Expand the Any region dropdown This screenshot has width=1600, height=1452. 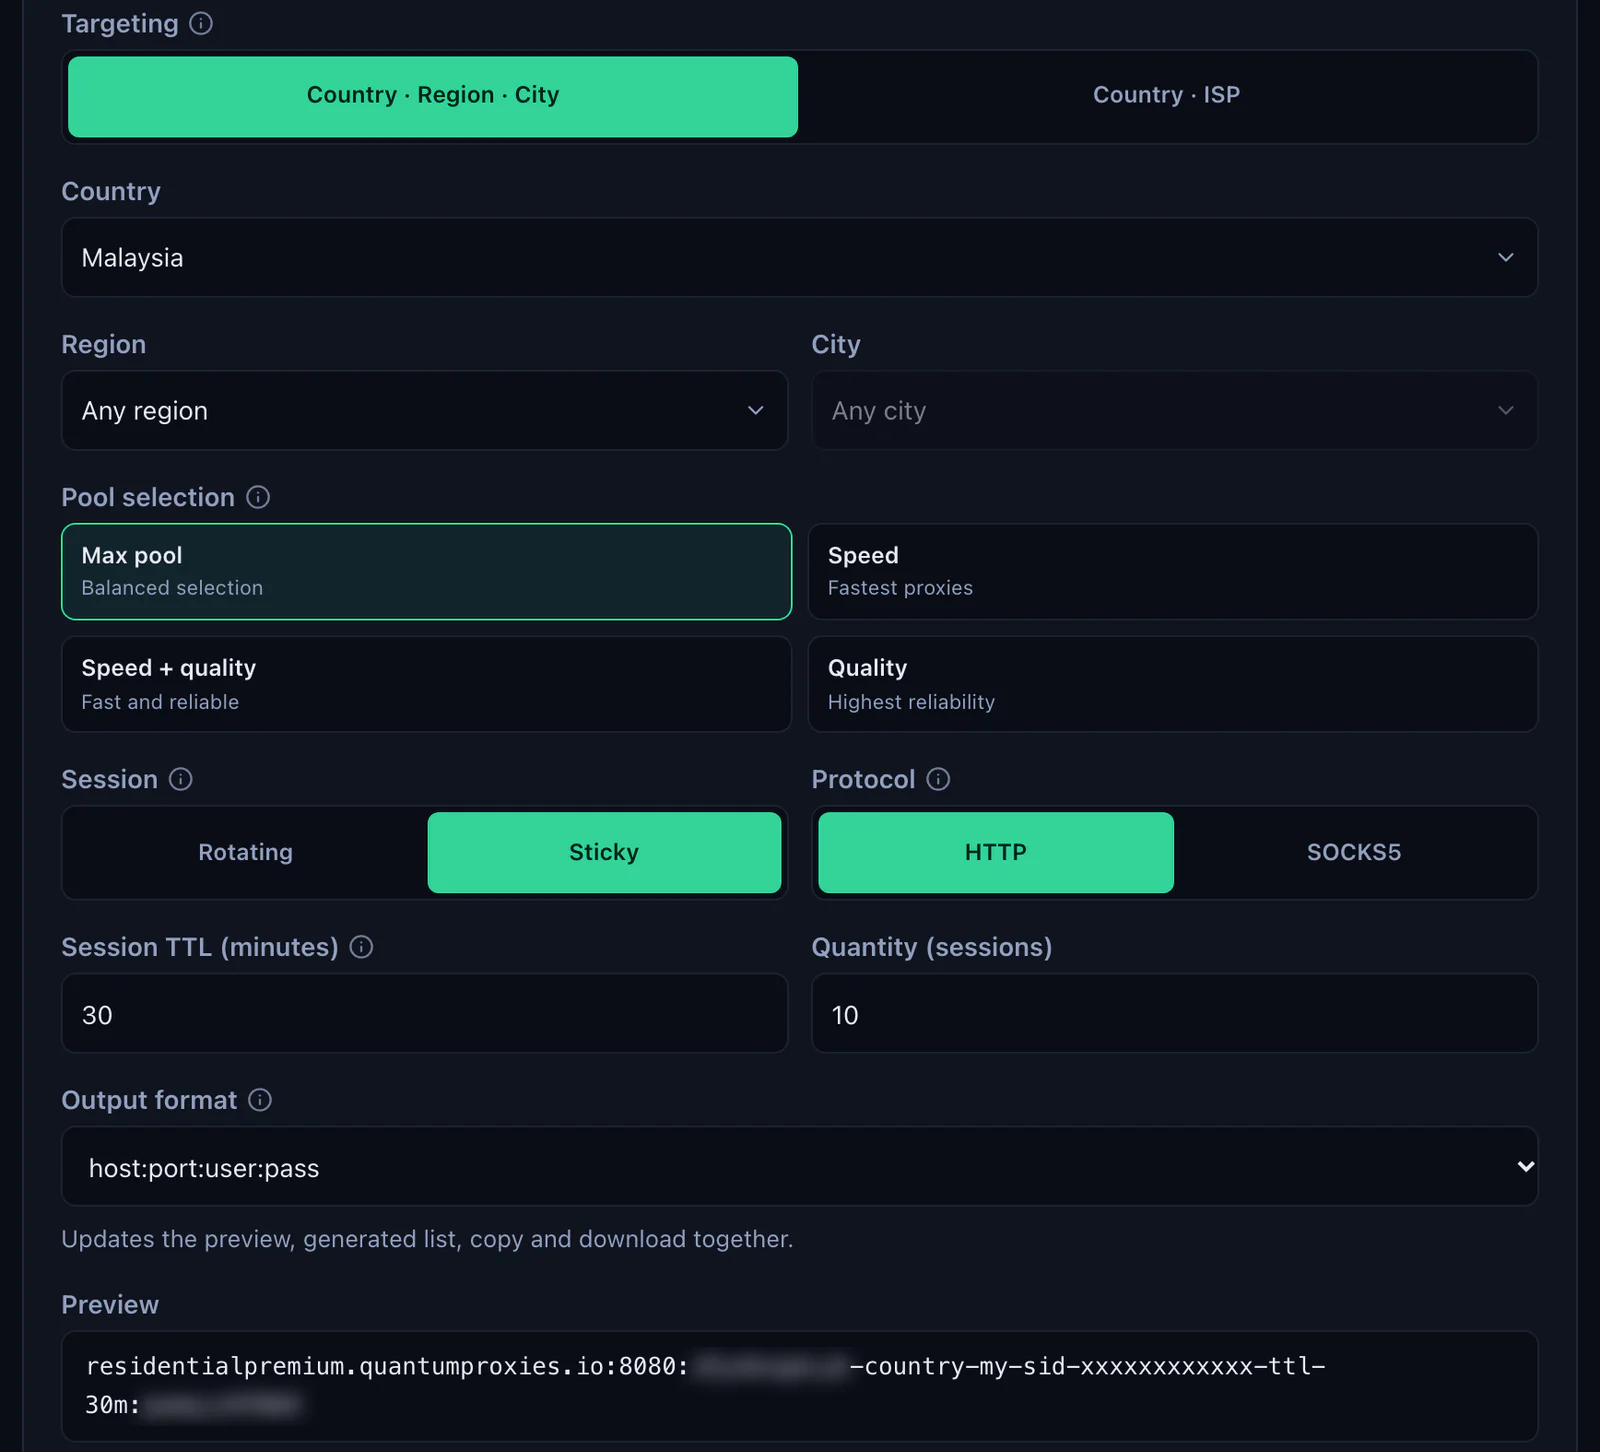[425, 410]
